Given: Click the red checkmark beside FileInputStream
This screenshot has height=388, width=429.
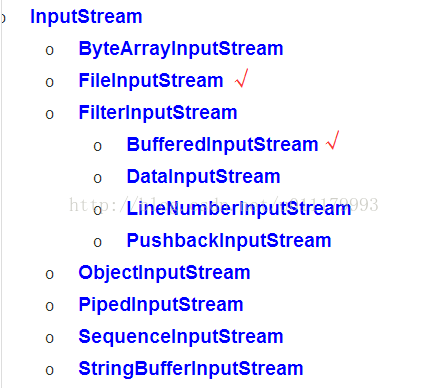Looking at the screenshot, I should point(241,78).
